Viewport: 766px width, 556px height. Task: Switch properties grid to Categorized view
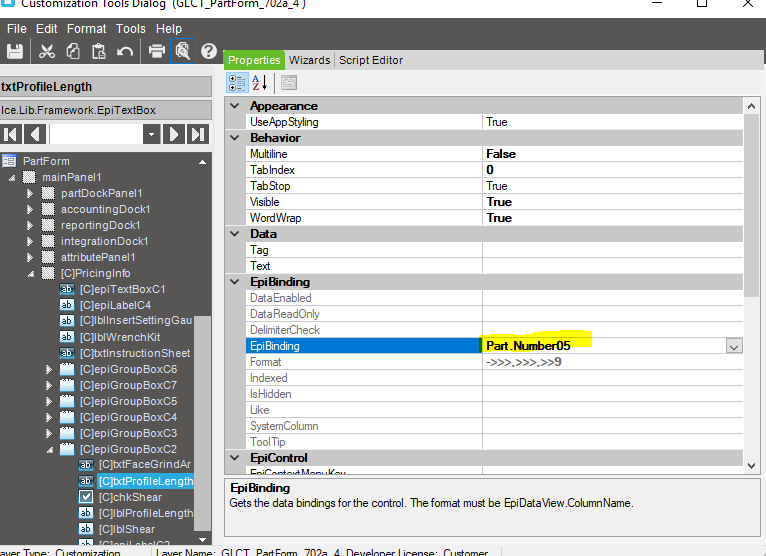(237, 83)
